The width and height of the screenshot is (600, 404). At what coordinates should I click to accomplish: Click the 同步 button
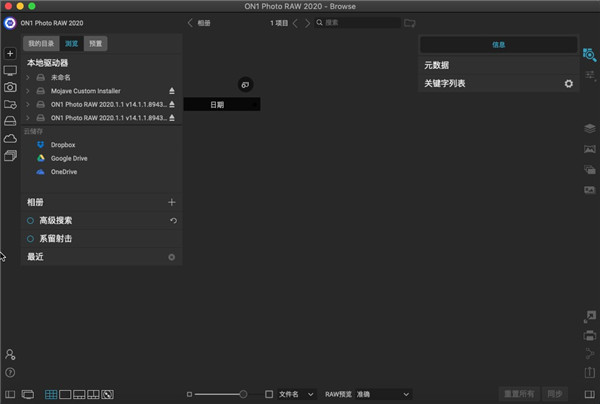(x=555, y=394)
